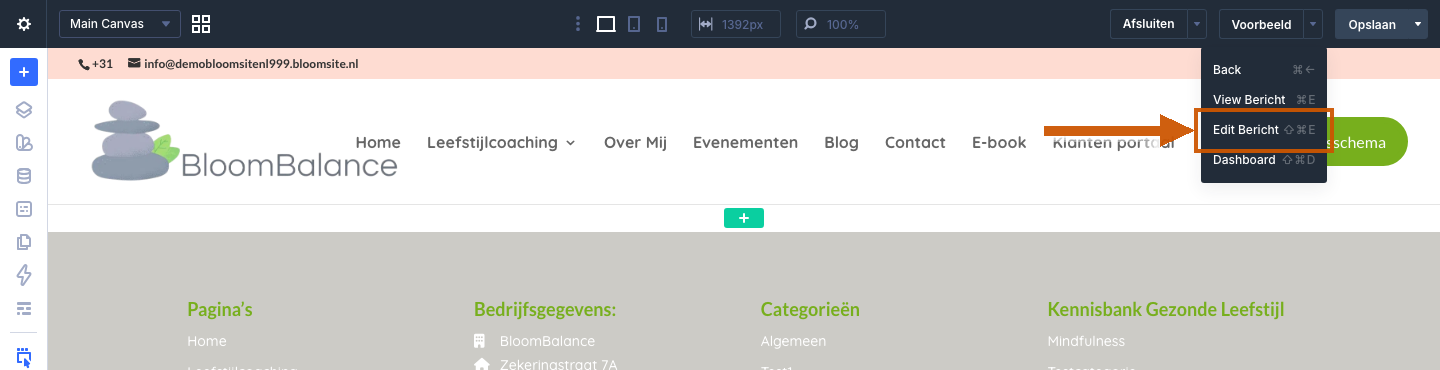Switch to tablet viewport preview
1440x370 pixels.
(634, 24)
